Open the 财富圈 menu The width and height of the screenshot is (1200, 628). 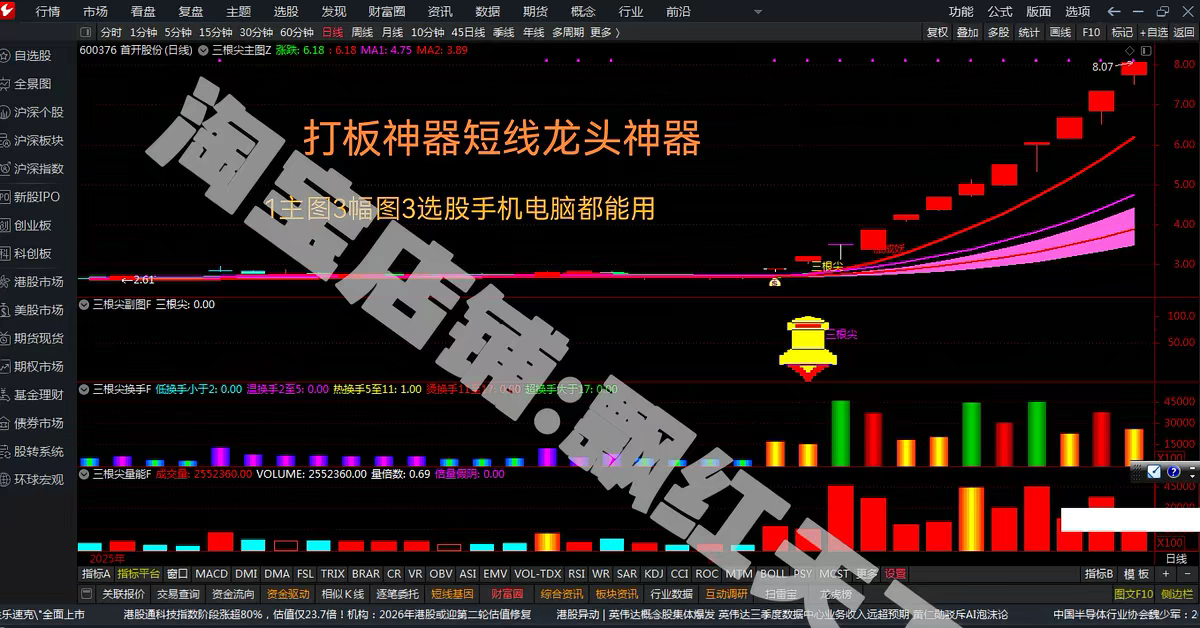[x=387, y=12]
